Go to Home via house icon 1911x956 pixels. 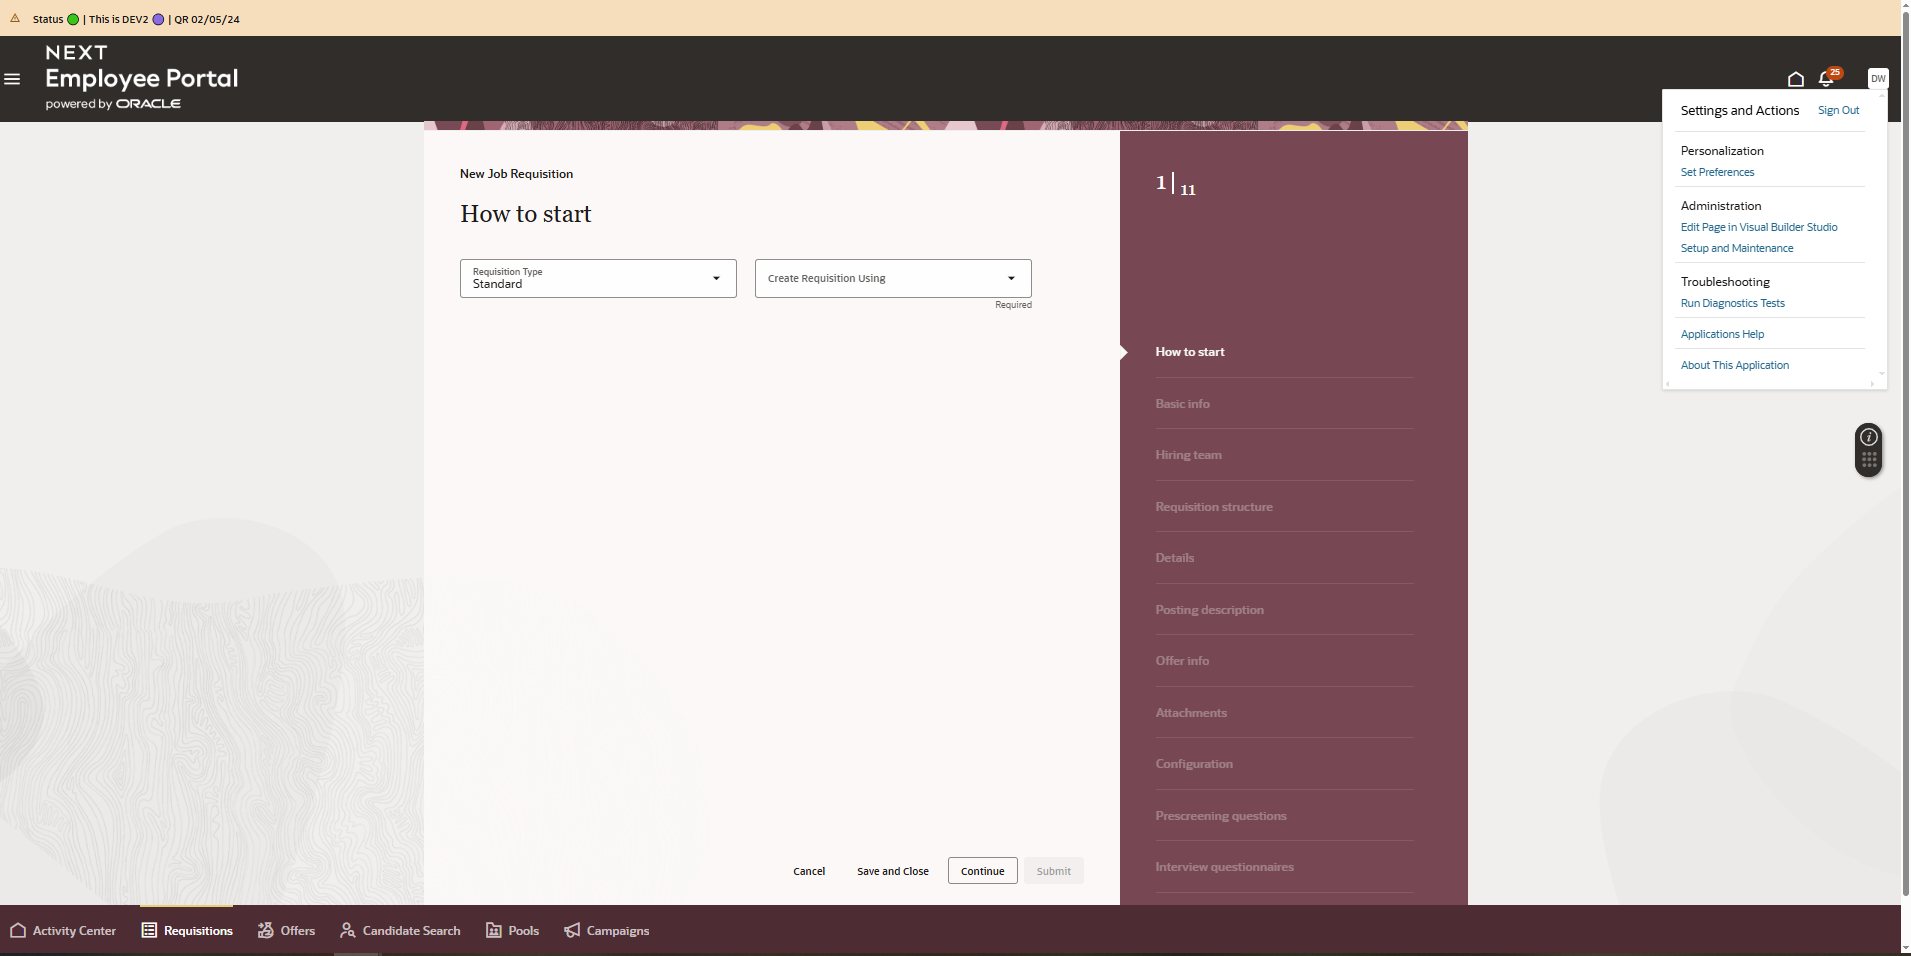(1795, 79)
